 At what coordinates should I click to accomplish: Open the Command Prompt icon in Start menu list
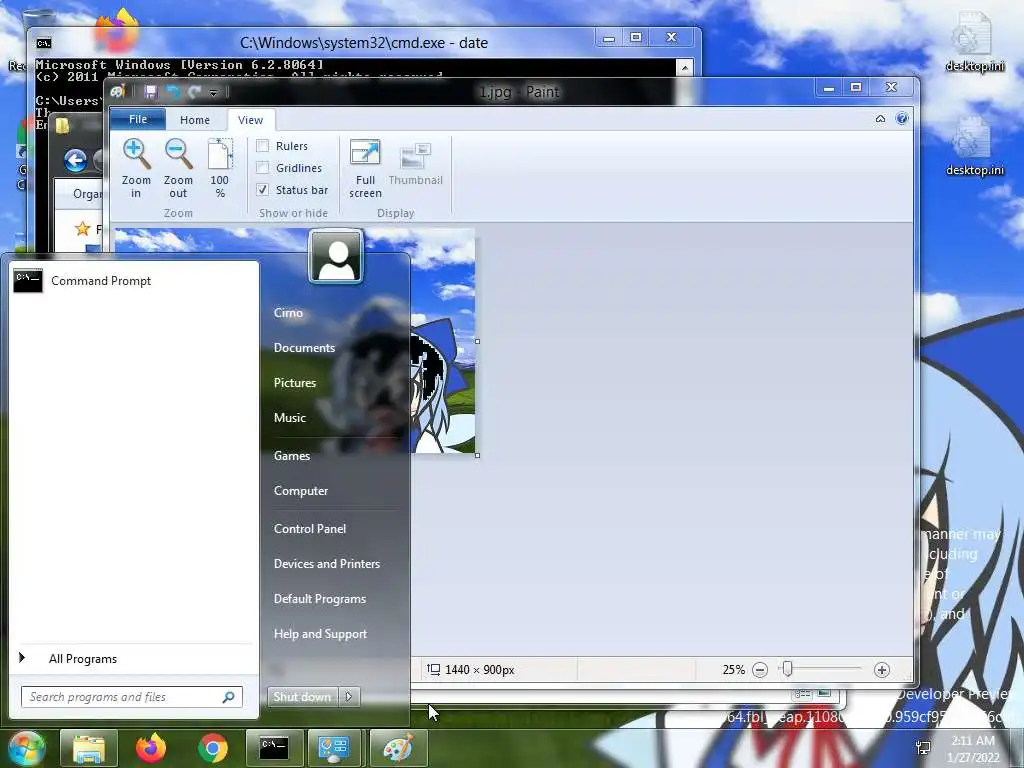[x=28, y=281]
